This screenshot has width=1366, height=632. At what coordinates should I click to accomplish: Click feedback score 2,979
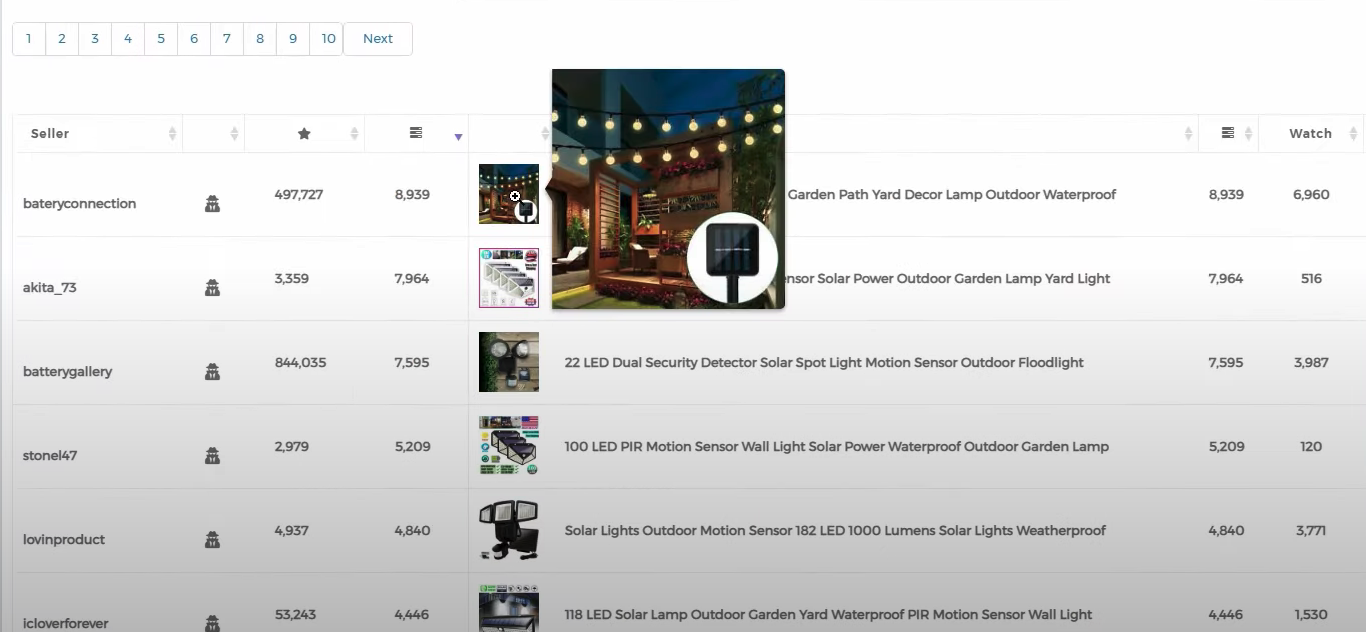[x=292, y=447]
